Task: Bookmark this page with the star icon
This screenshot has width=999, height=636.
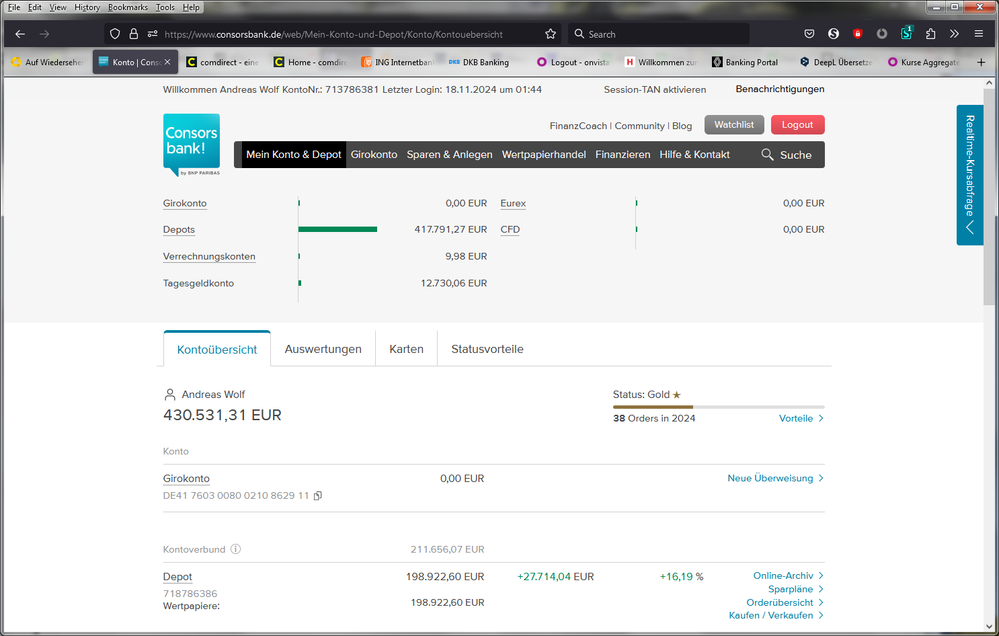Action: coord(550,34)
